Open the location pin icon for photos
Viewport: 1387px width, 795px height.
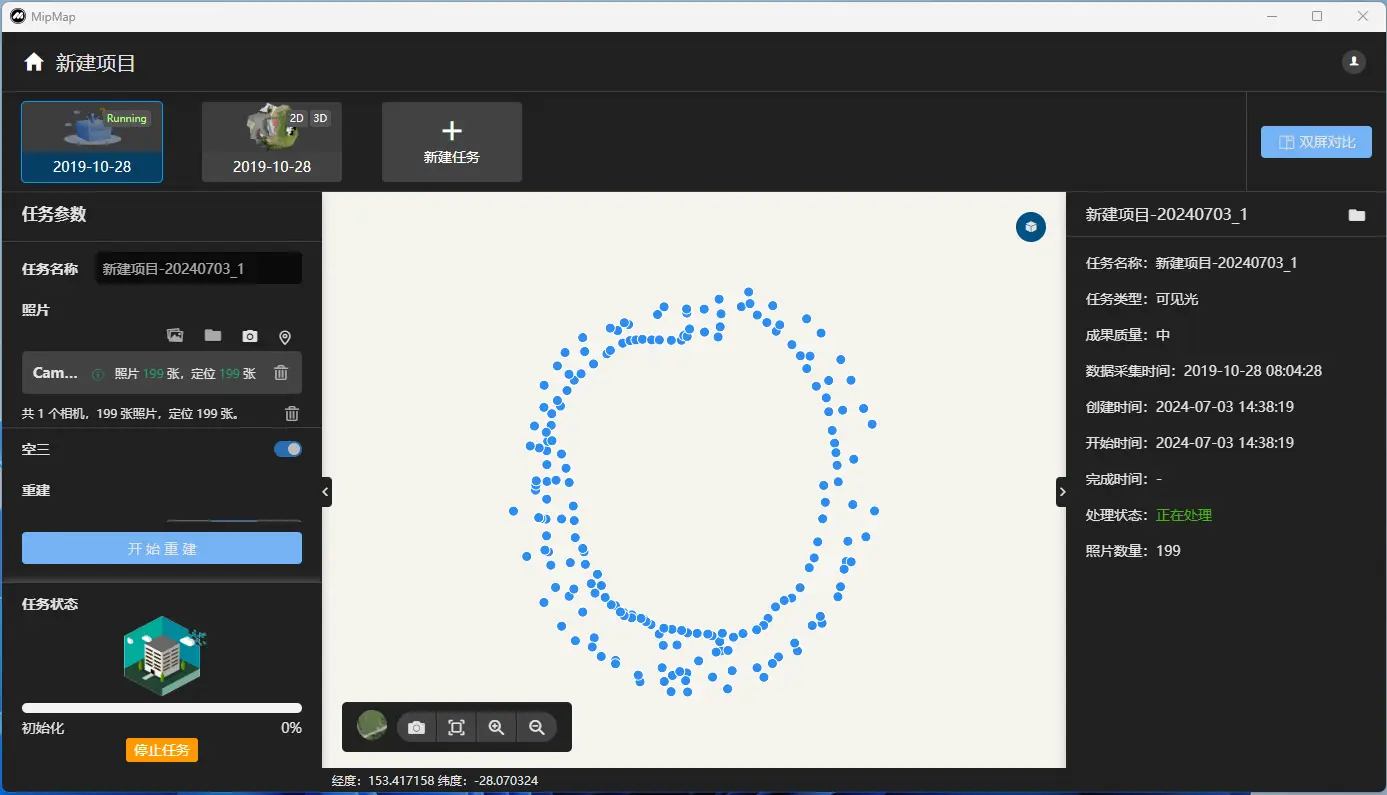pyautogui.click(x=285, y=337)
